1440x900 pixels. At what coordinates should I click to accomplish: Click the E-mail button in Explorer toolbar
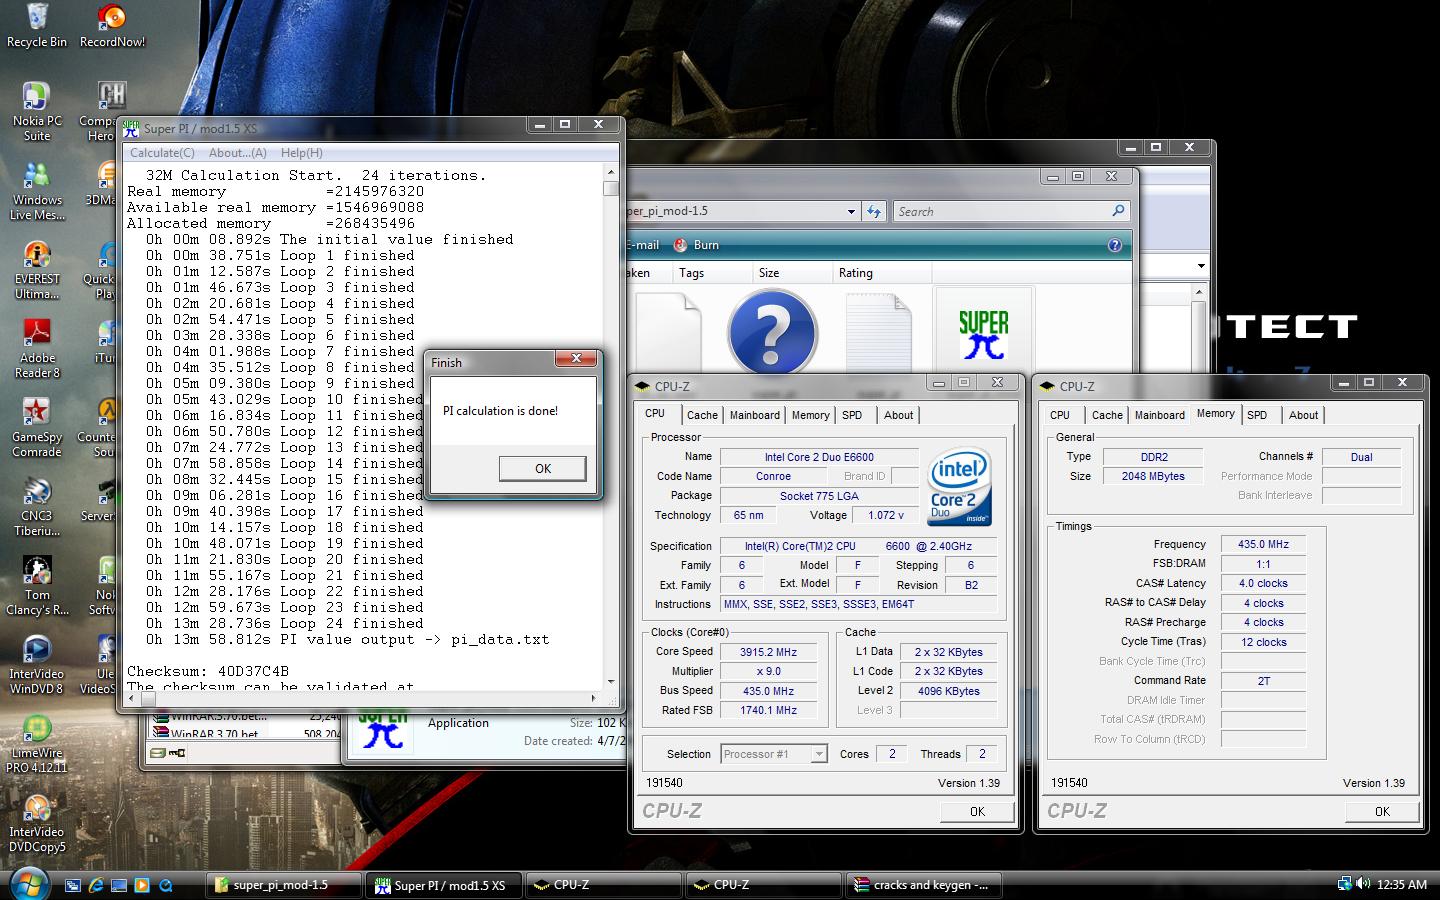click(x=643, y=245)
